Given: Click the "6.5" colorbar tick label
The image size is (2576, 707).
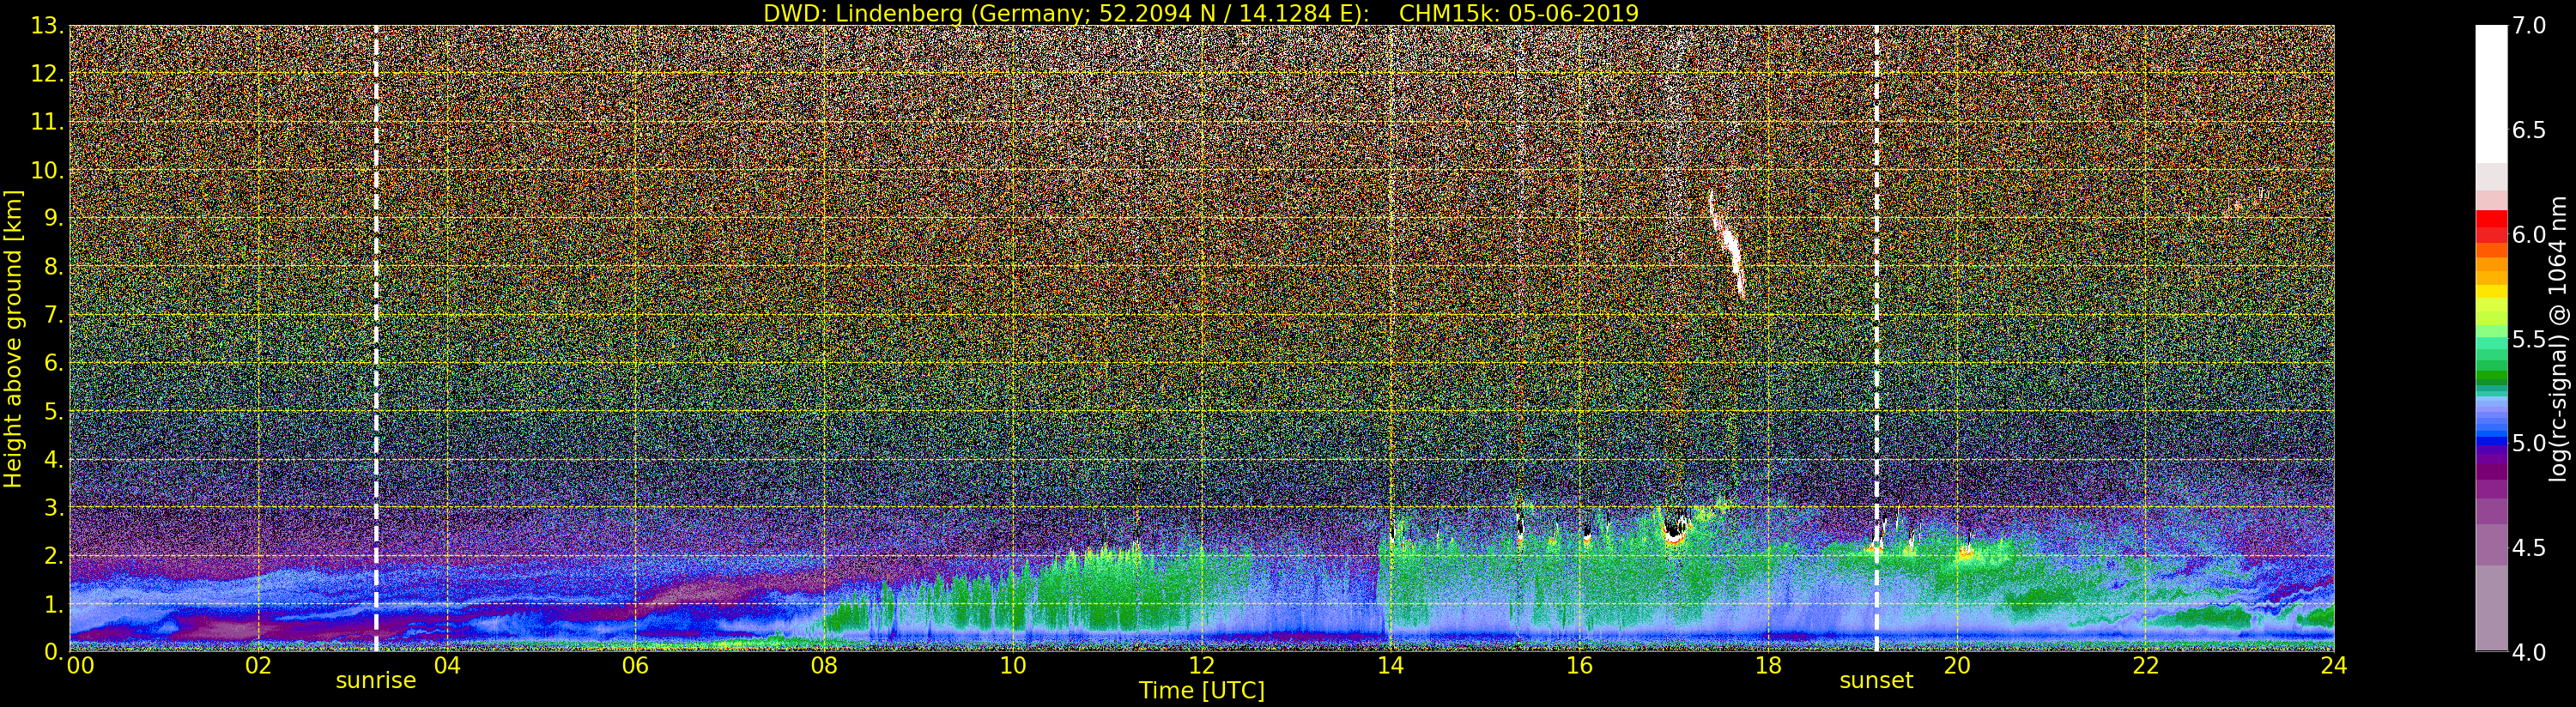Looking at the screenshot, I should [x=2529, y=130].
